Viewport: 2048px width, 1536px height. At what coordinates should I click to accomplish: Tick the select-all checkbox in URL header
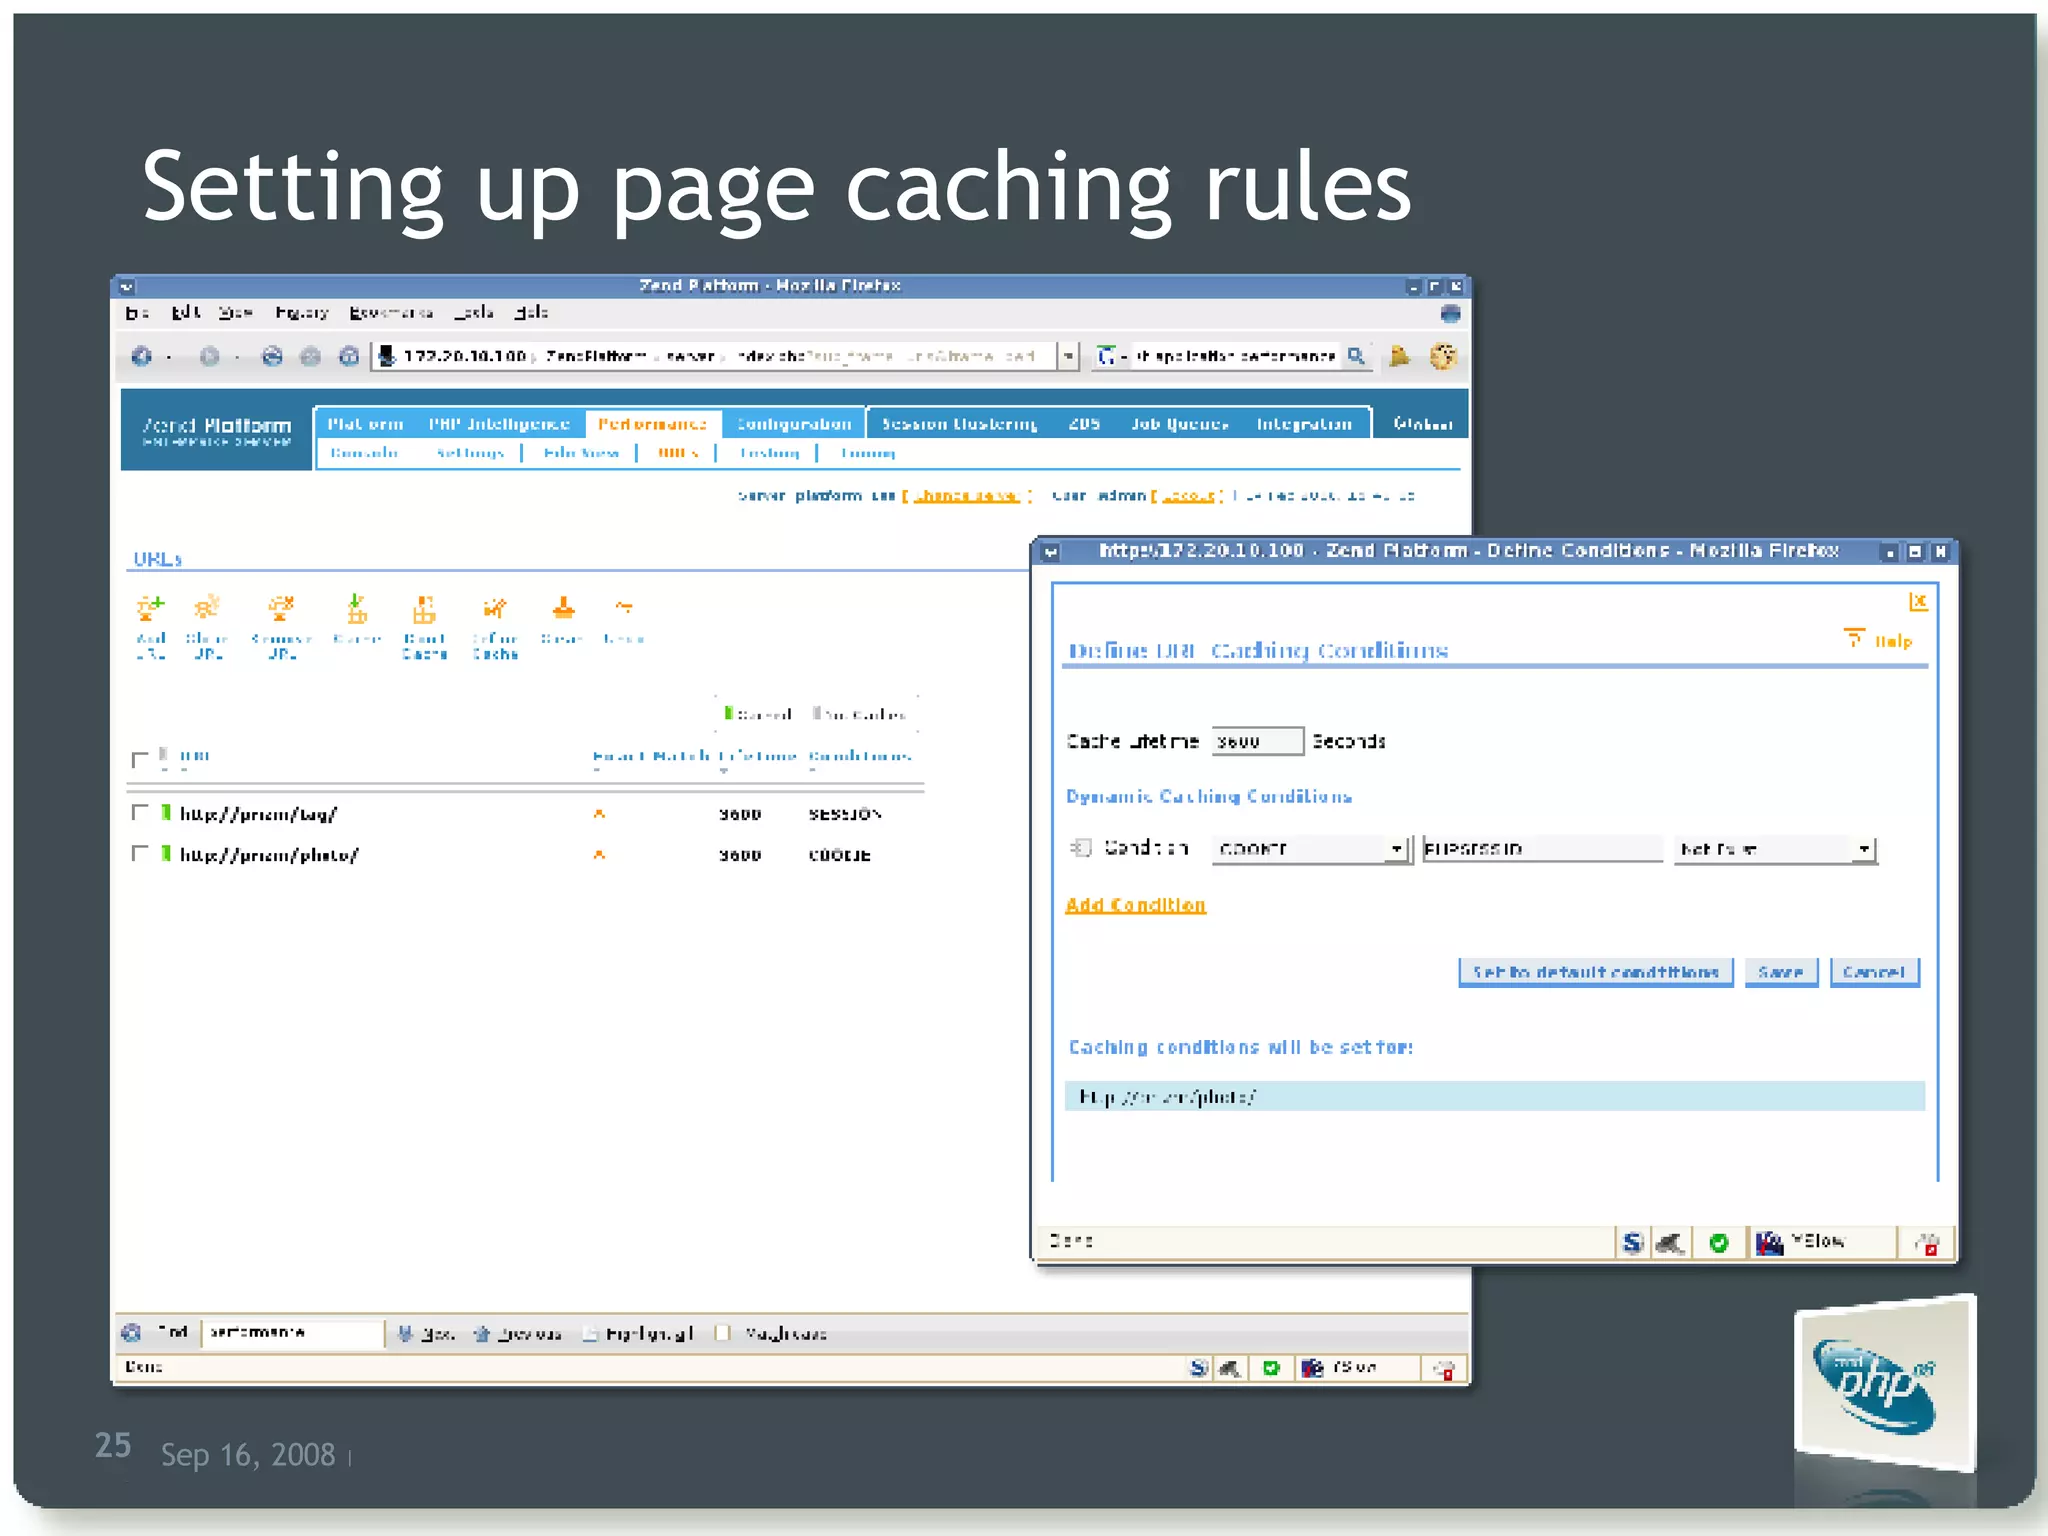point(140,759)
